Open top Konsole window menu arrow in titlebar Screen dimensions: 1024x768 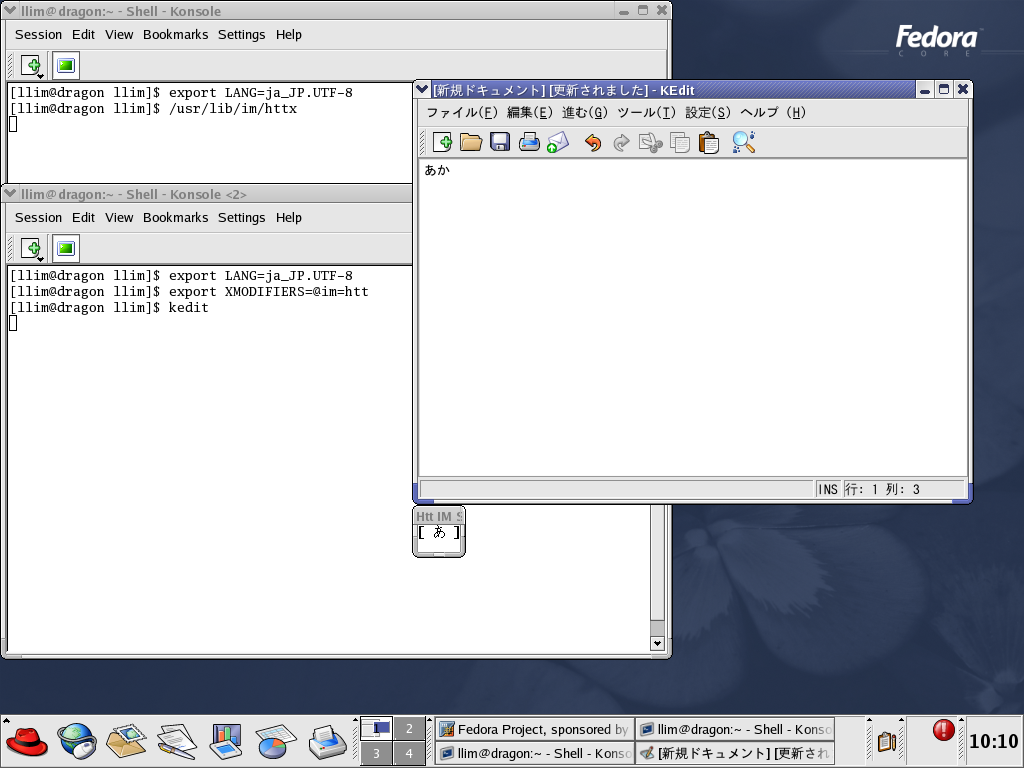(x=10, y=10)
